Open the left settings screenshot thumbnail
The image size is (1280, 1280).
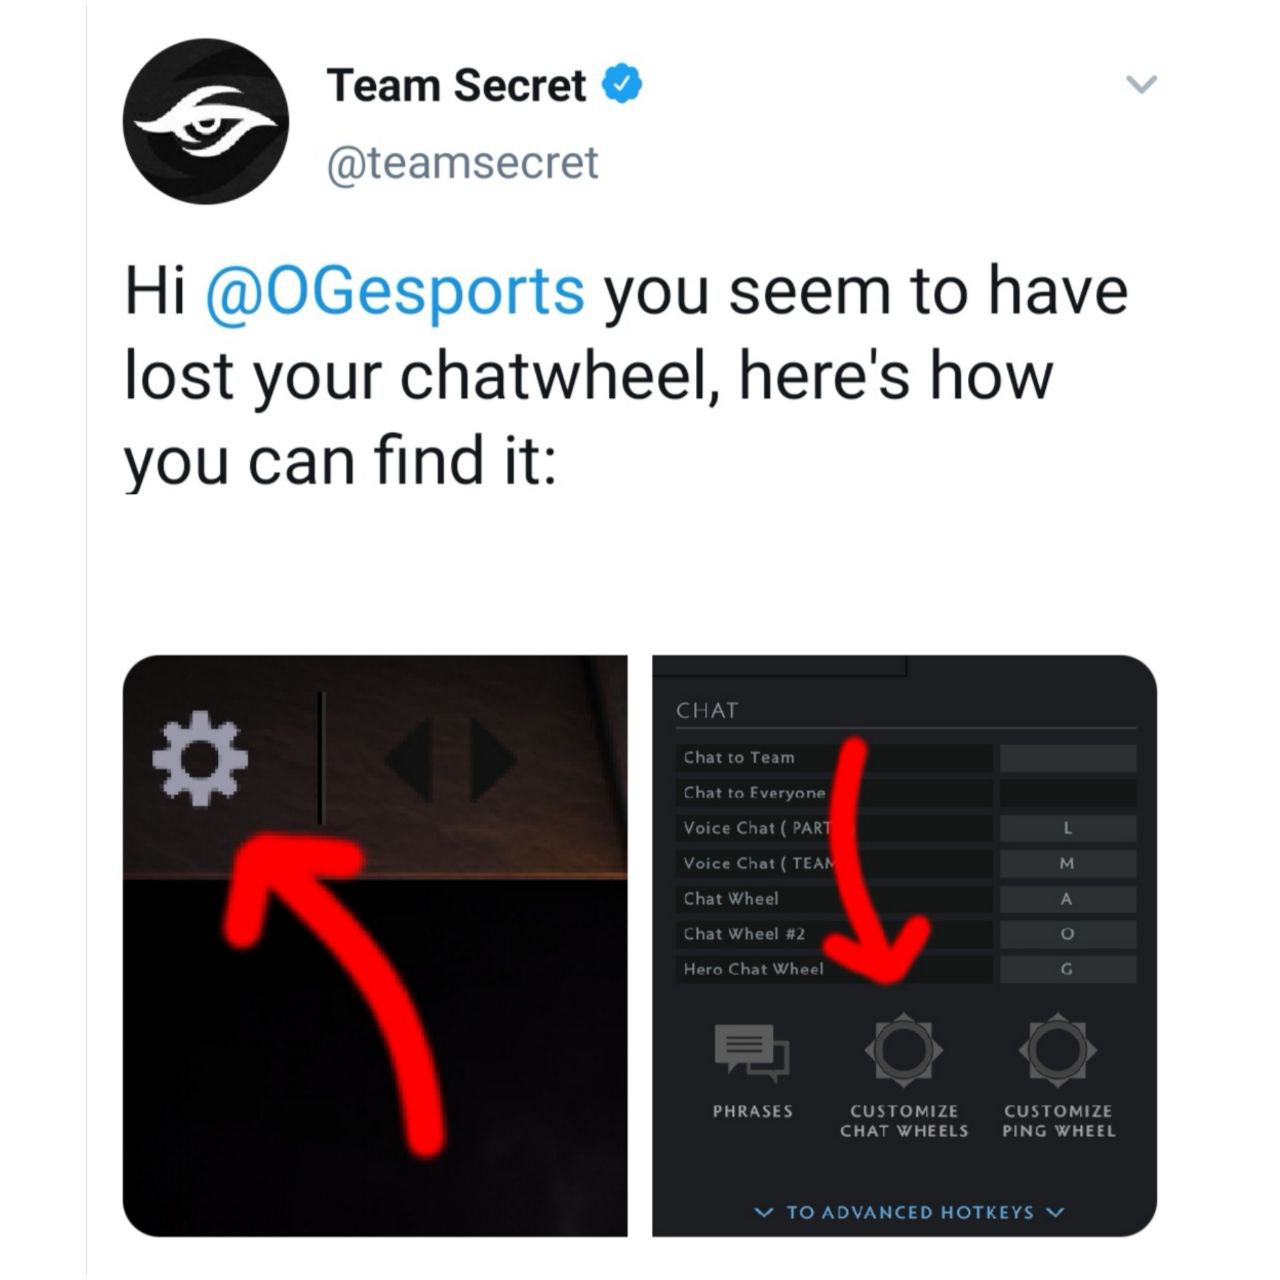coord(375,946)
